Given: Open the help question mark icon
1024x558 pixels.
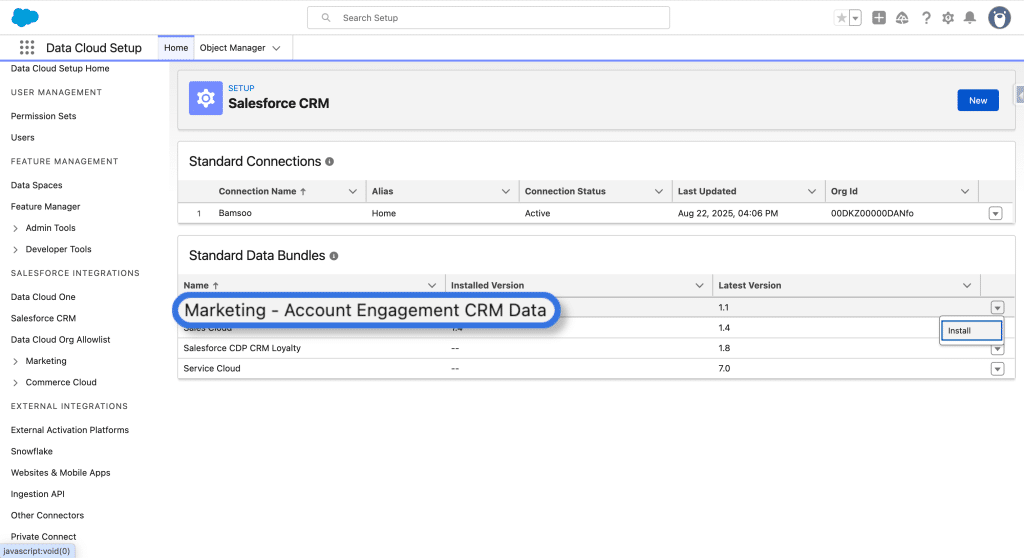Looking at the screenshot, I should click(x=926, y=18).
